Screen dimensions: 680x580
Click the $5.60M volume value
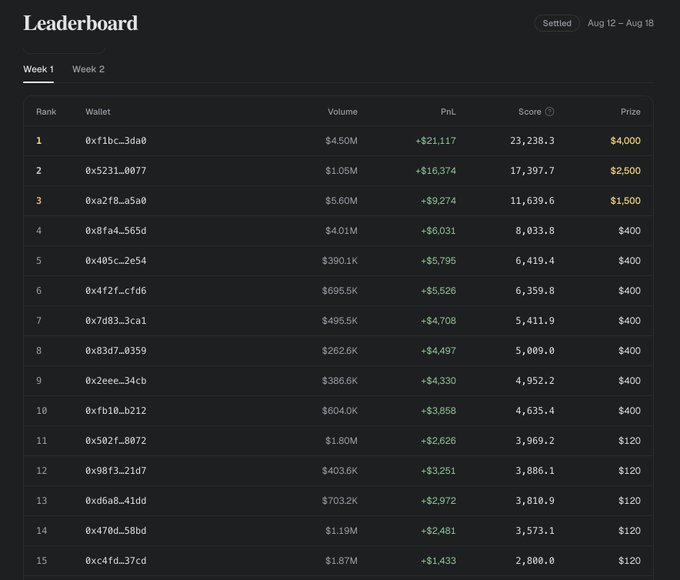(341, 200)
